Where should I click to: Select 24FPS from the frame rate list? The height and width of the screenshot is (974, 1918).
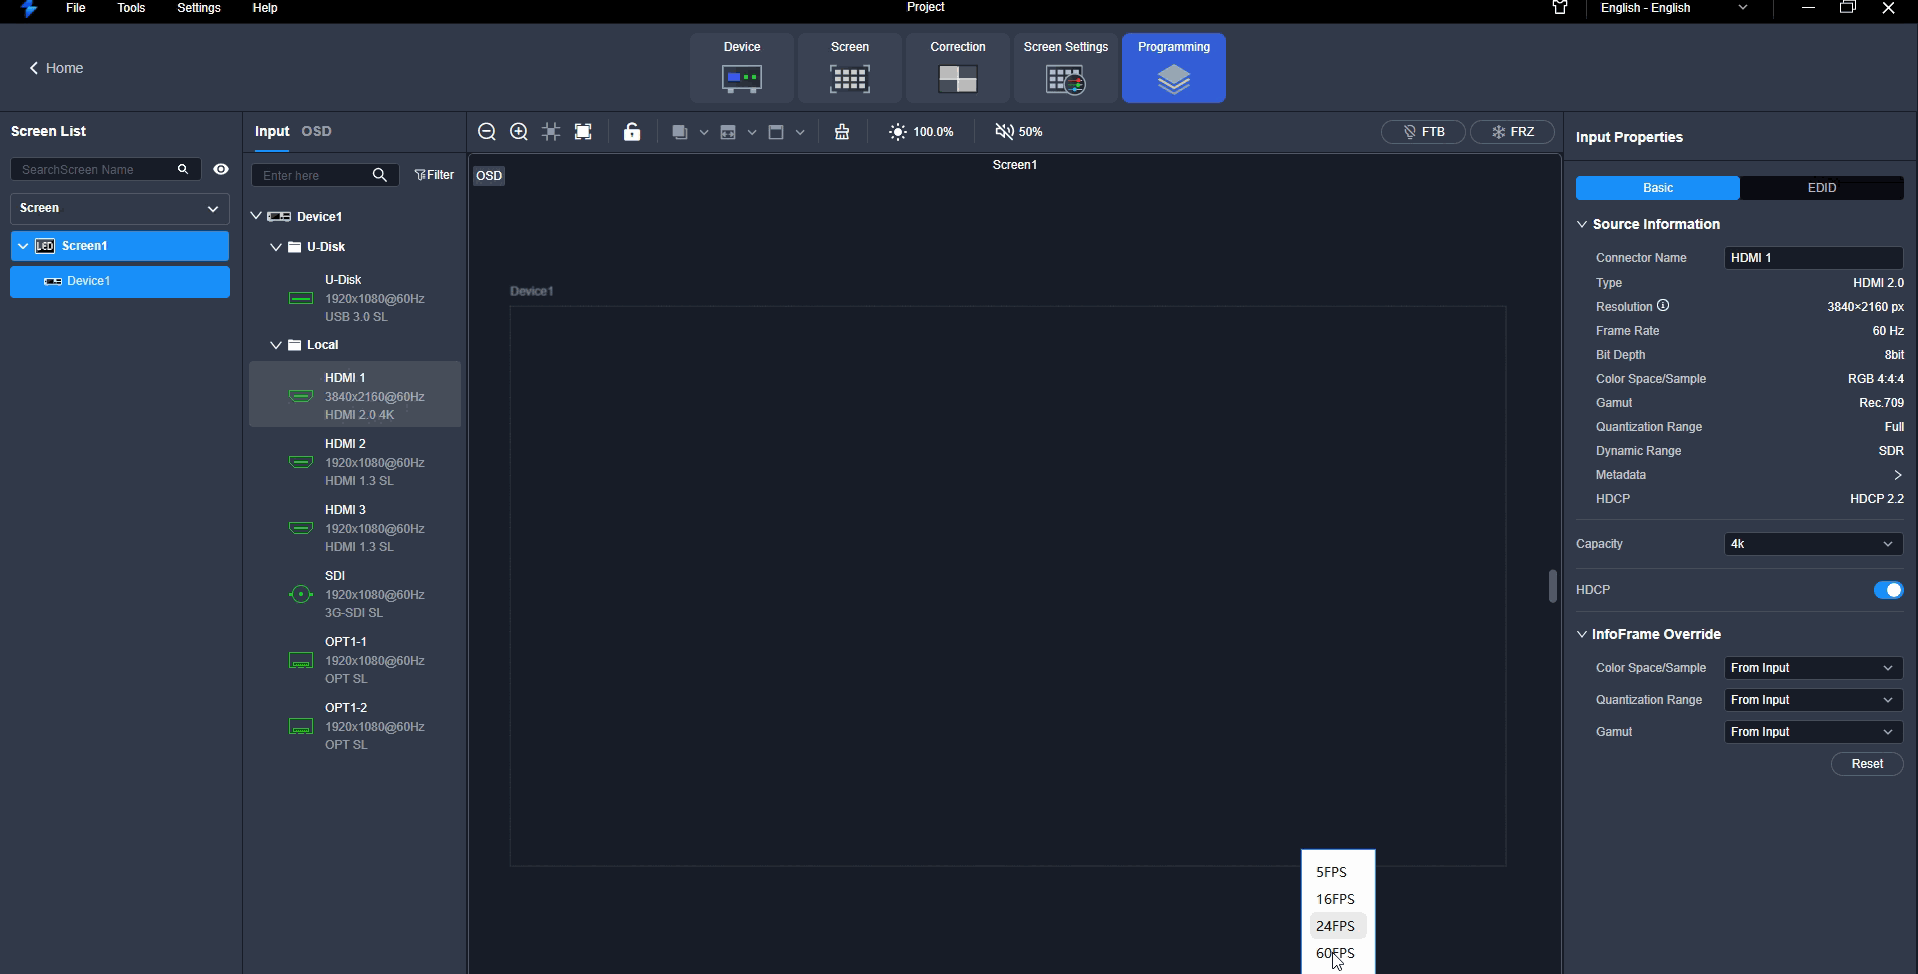(x=1335, y=926)
